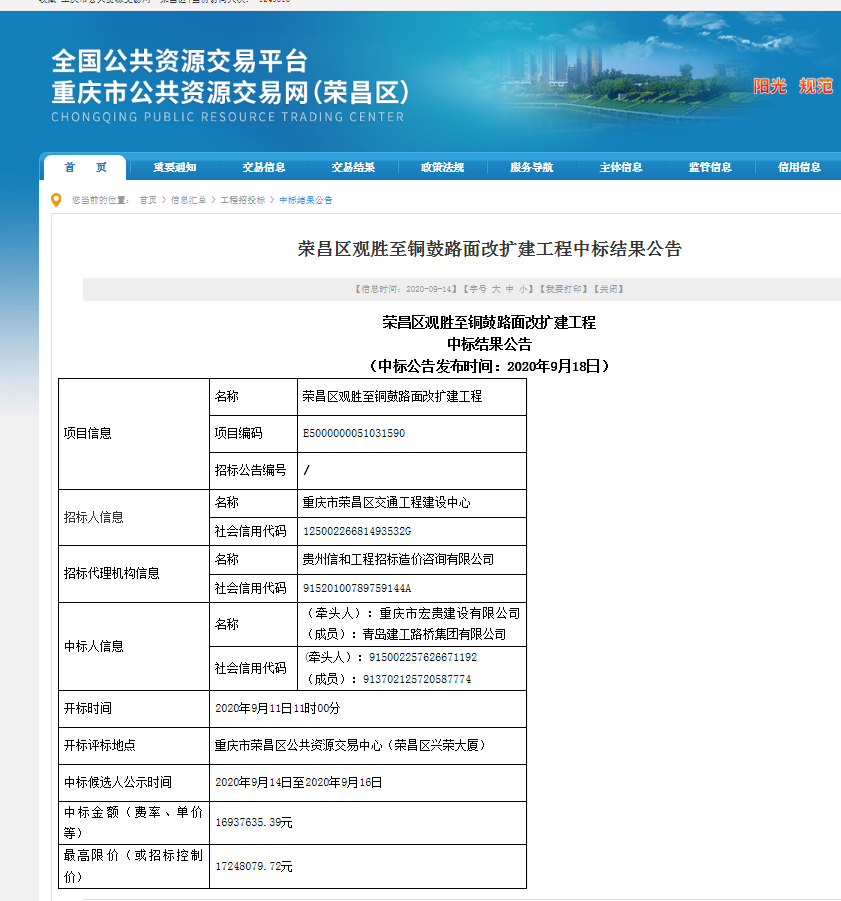Open the 政策法规 section
This screenshot has width=841, height=901.
coord(442,167)
